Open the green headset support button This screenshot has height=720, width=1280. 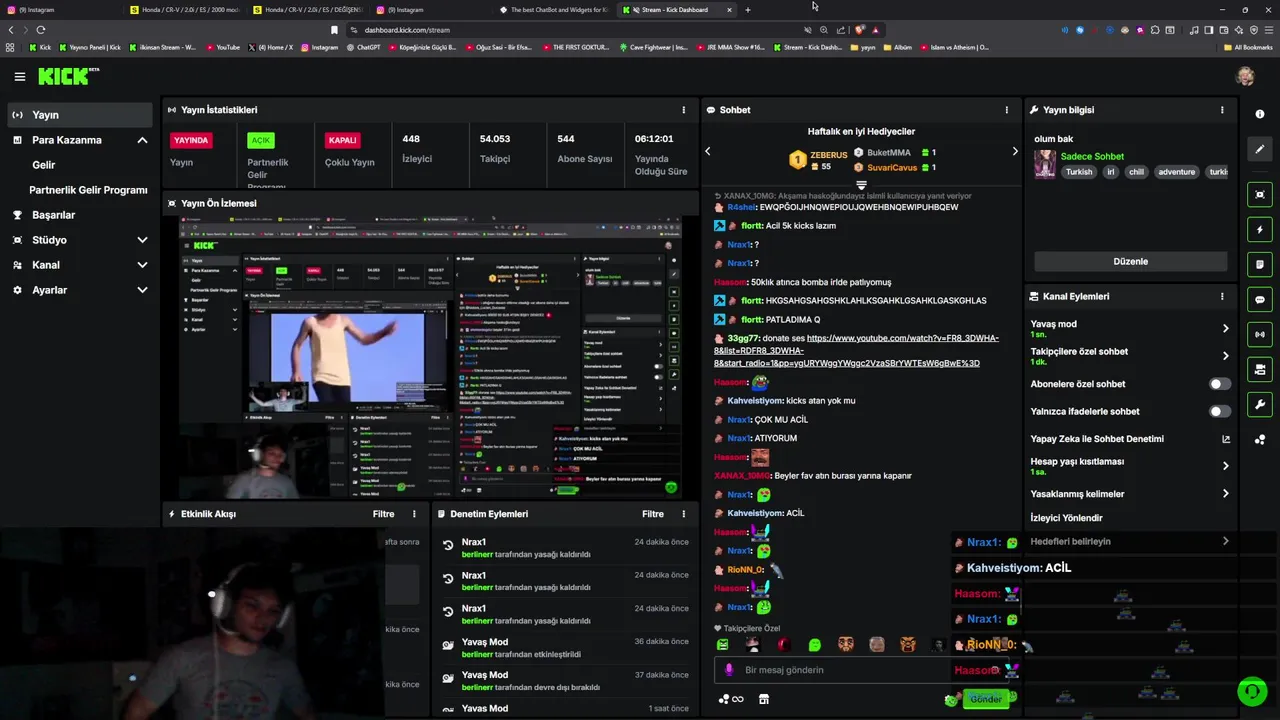(1252, 691)
